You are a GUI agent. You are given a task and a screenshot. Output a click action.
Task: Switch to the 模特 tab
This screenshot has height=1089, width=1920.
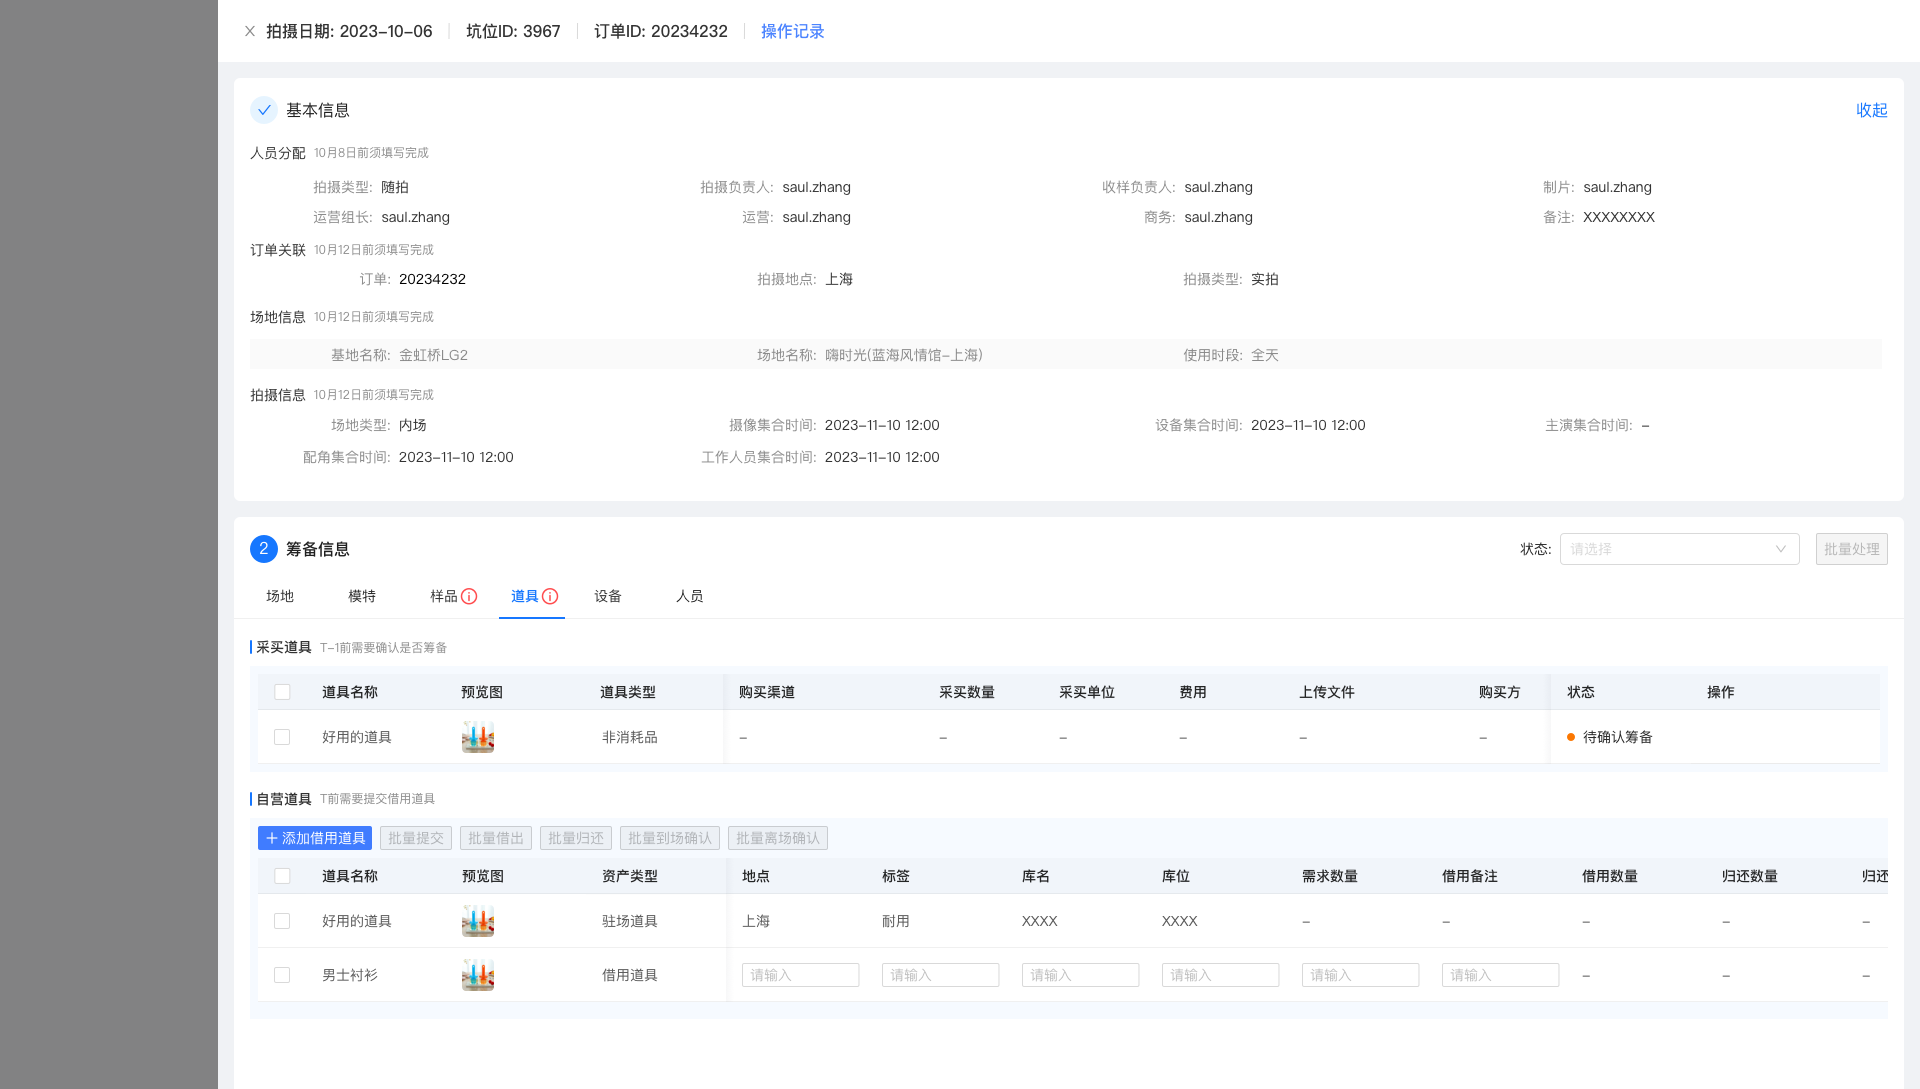[x=362, y=596]
